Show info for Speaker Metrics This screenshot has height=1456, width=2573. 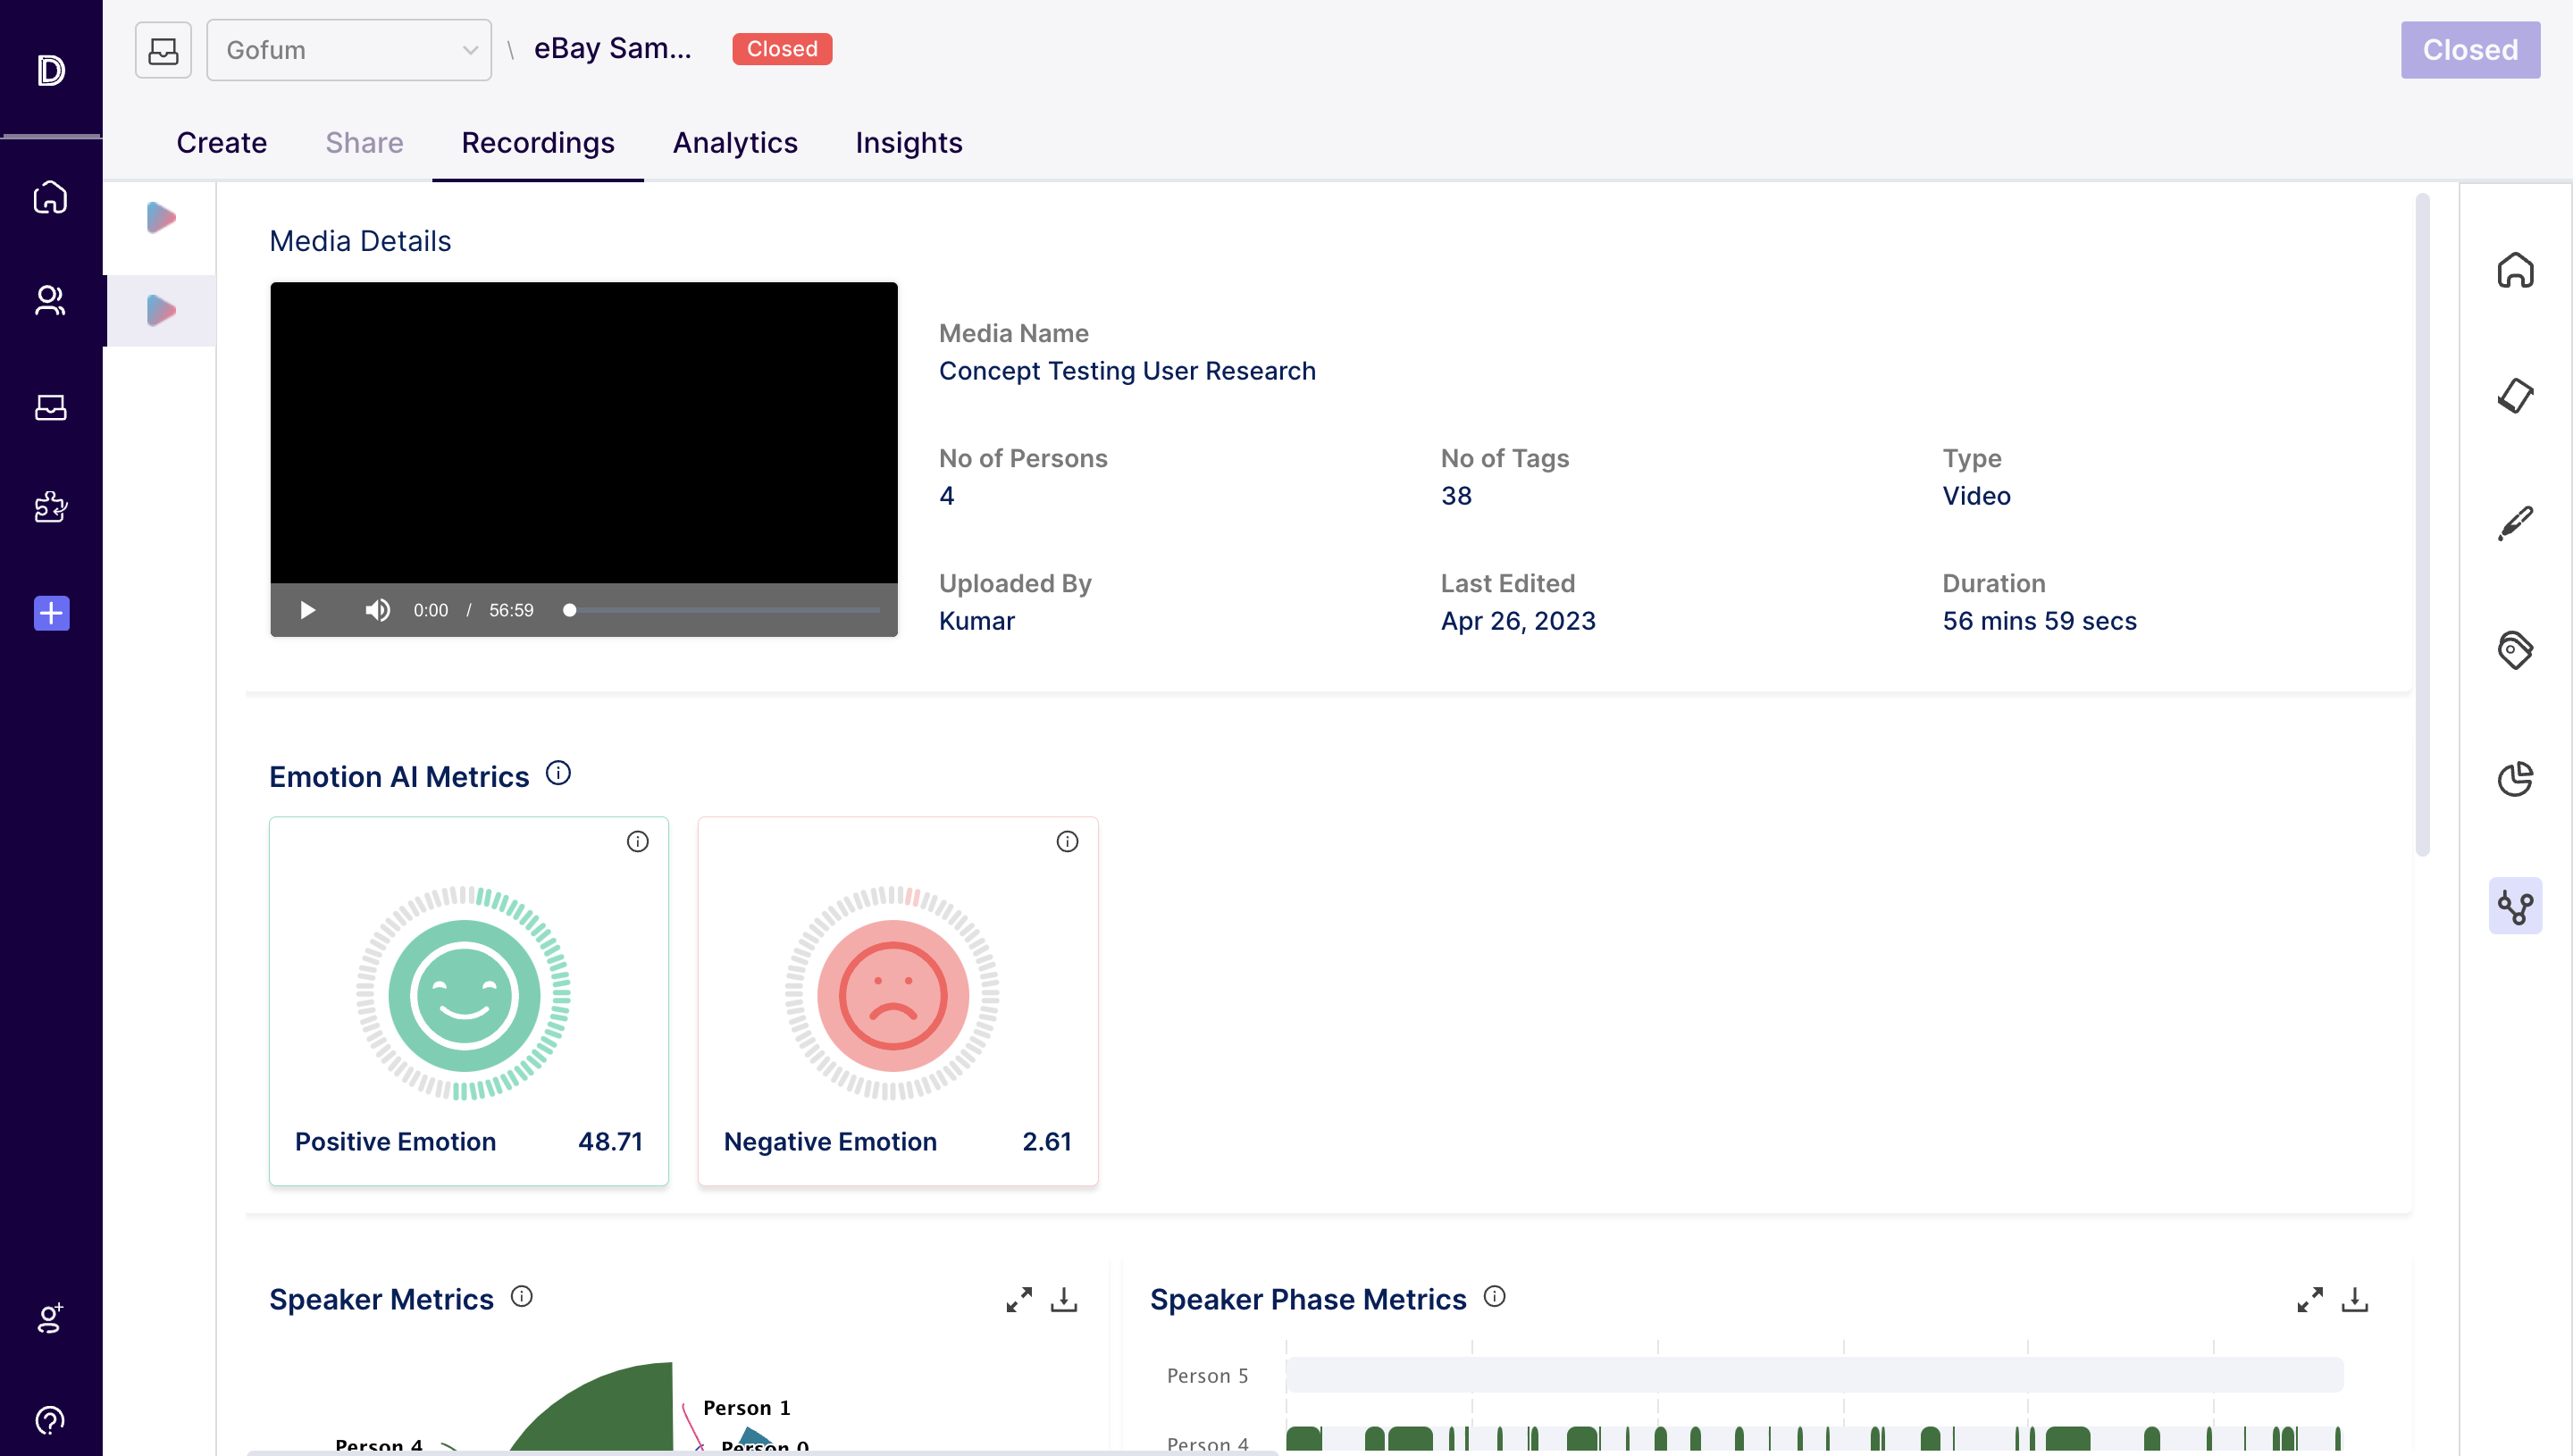point(521,1297)
